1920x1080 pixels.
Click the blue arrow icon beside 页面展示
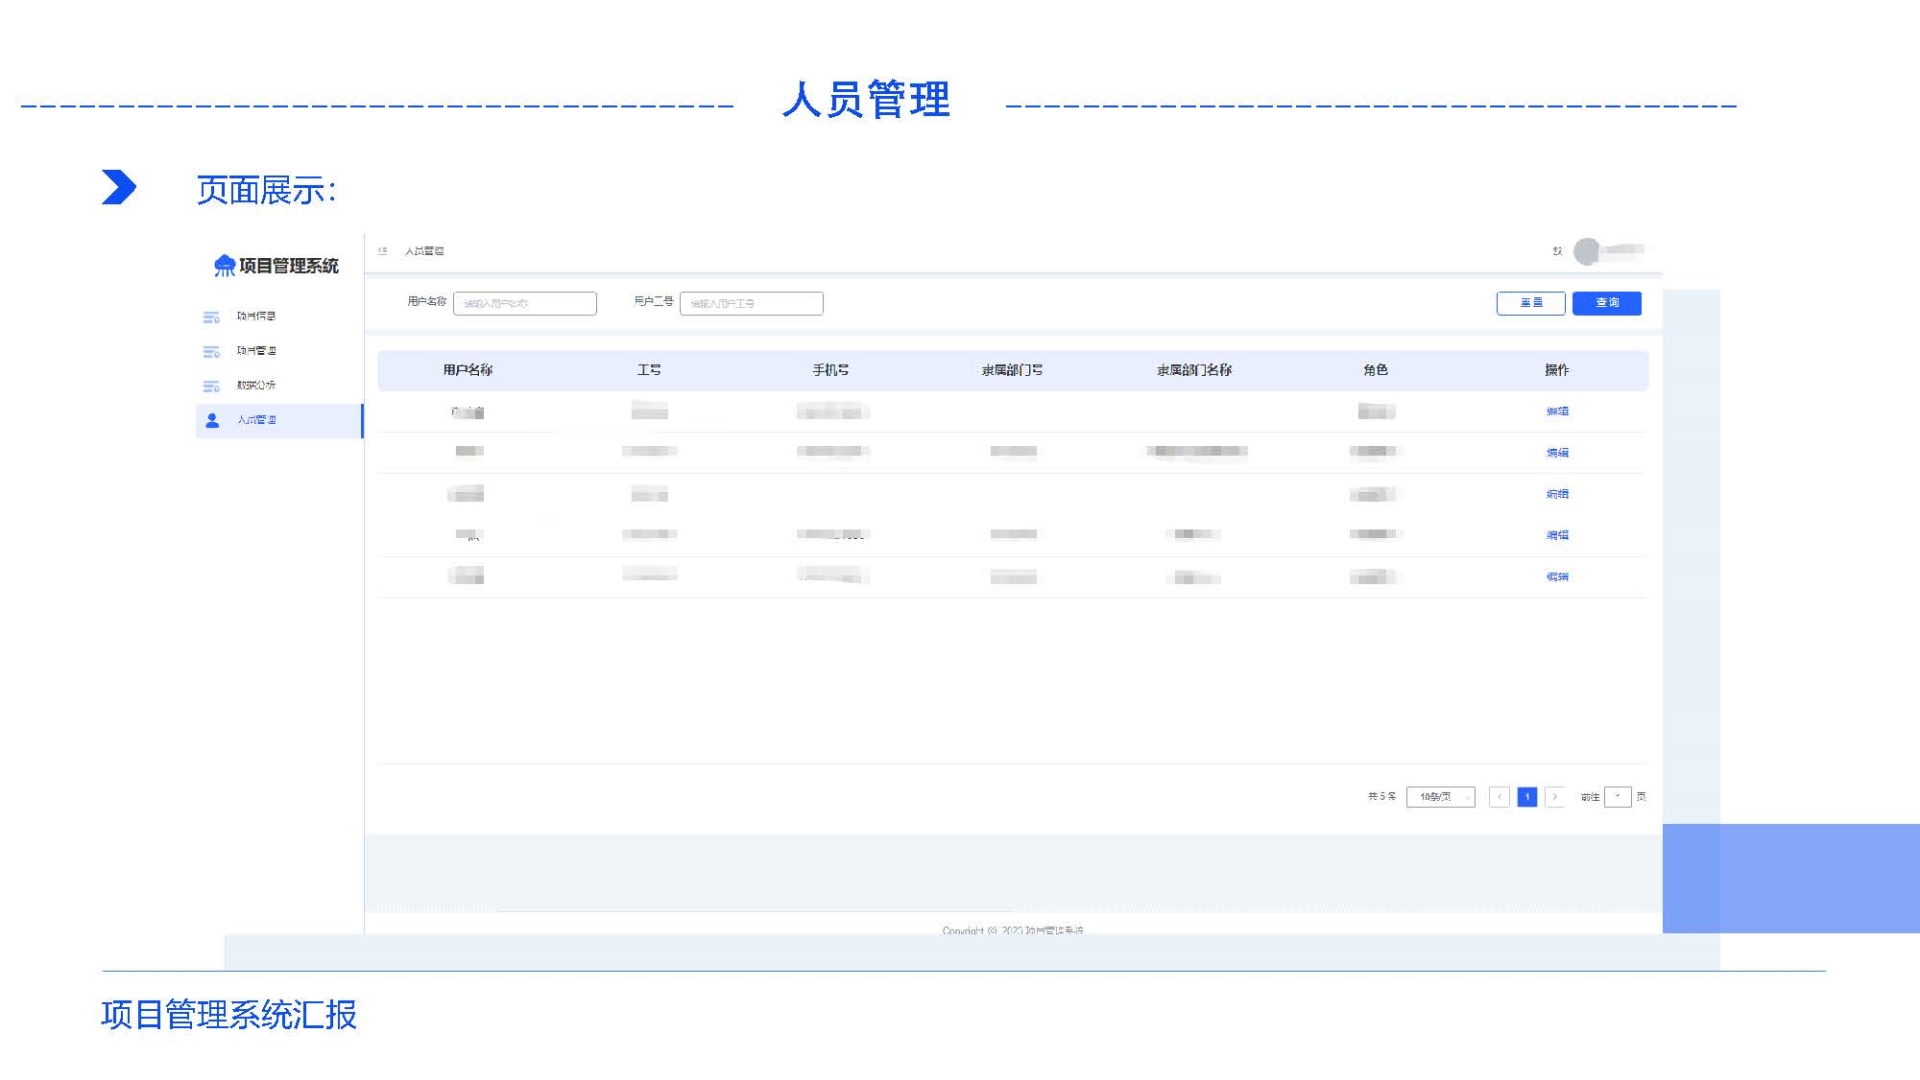(119, 187)
